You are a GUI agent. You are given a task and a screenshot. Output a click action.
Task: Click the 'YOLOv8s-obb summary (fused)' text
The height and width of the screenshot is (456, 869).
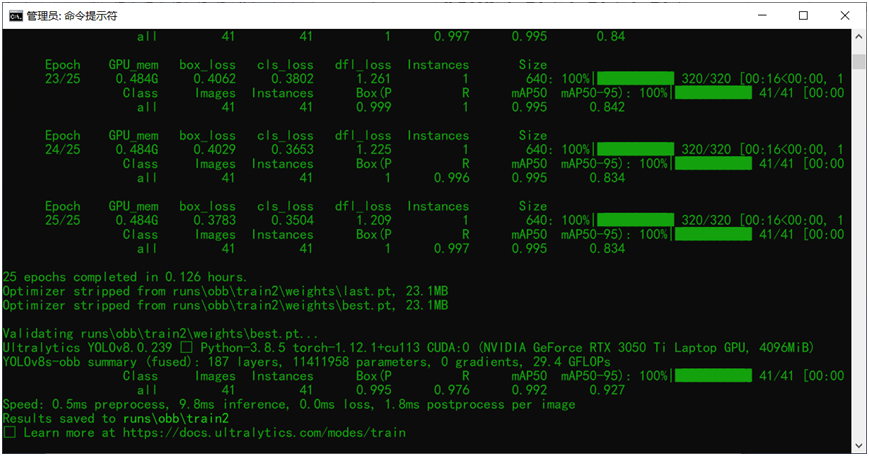click(97, 362)
